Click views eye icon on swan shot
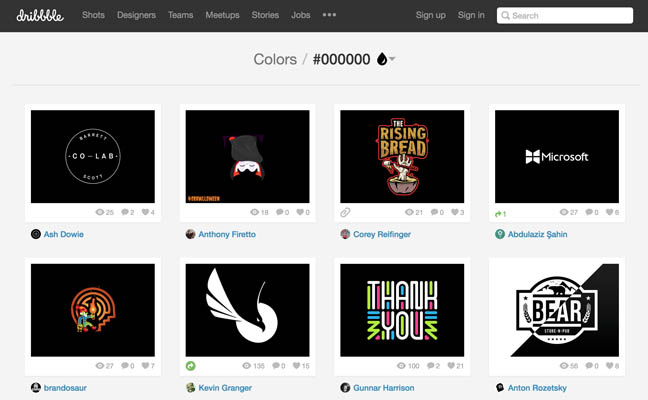 pos(247,366)
